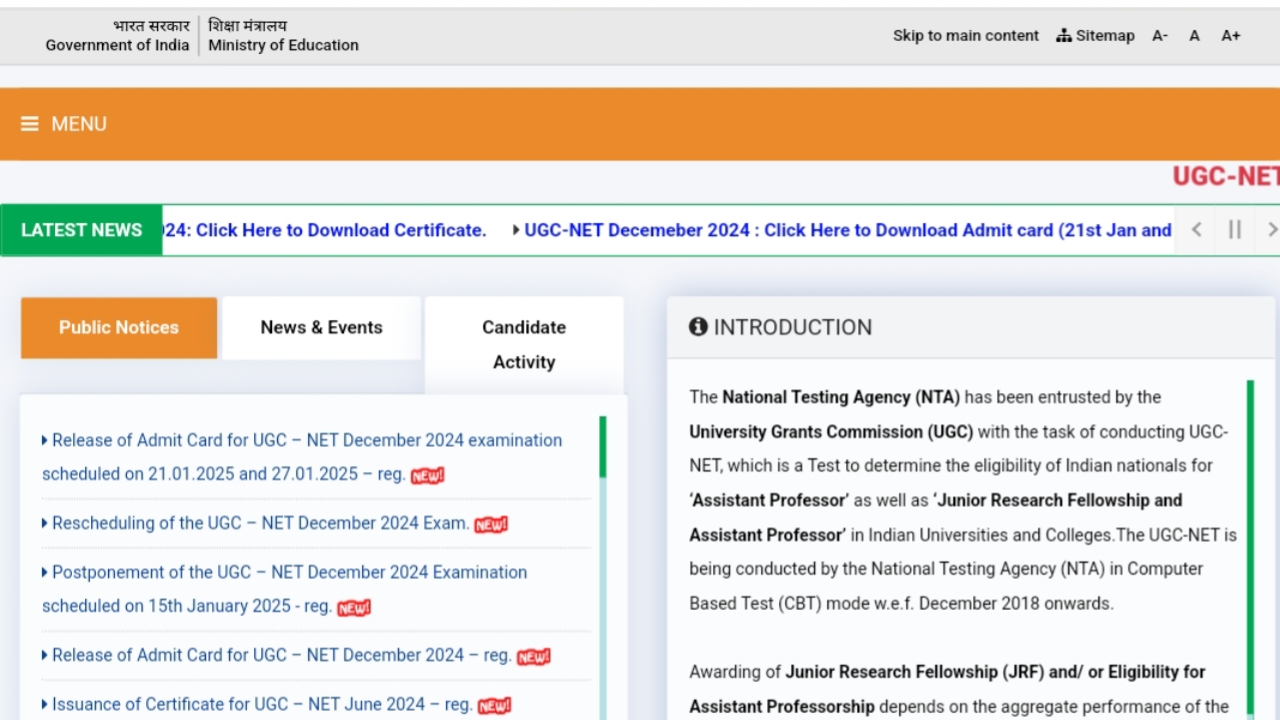The height and width of the screenshot is (720, 1280).
Task: Click the NEW badge next to Issuance of Certificate
Action: tap(494, 706)
